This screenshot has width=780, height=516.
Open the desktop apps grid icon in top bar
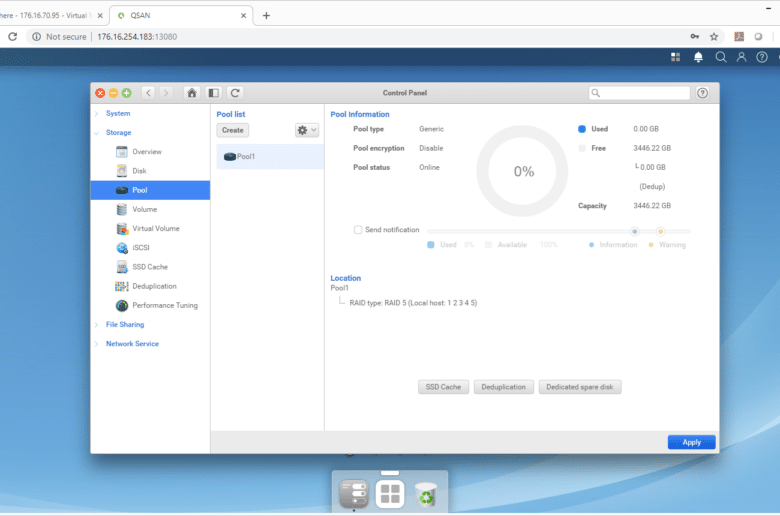click(676, 57)
